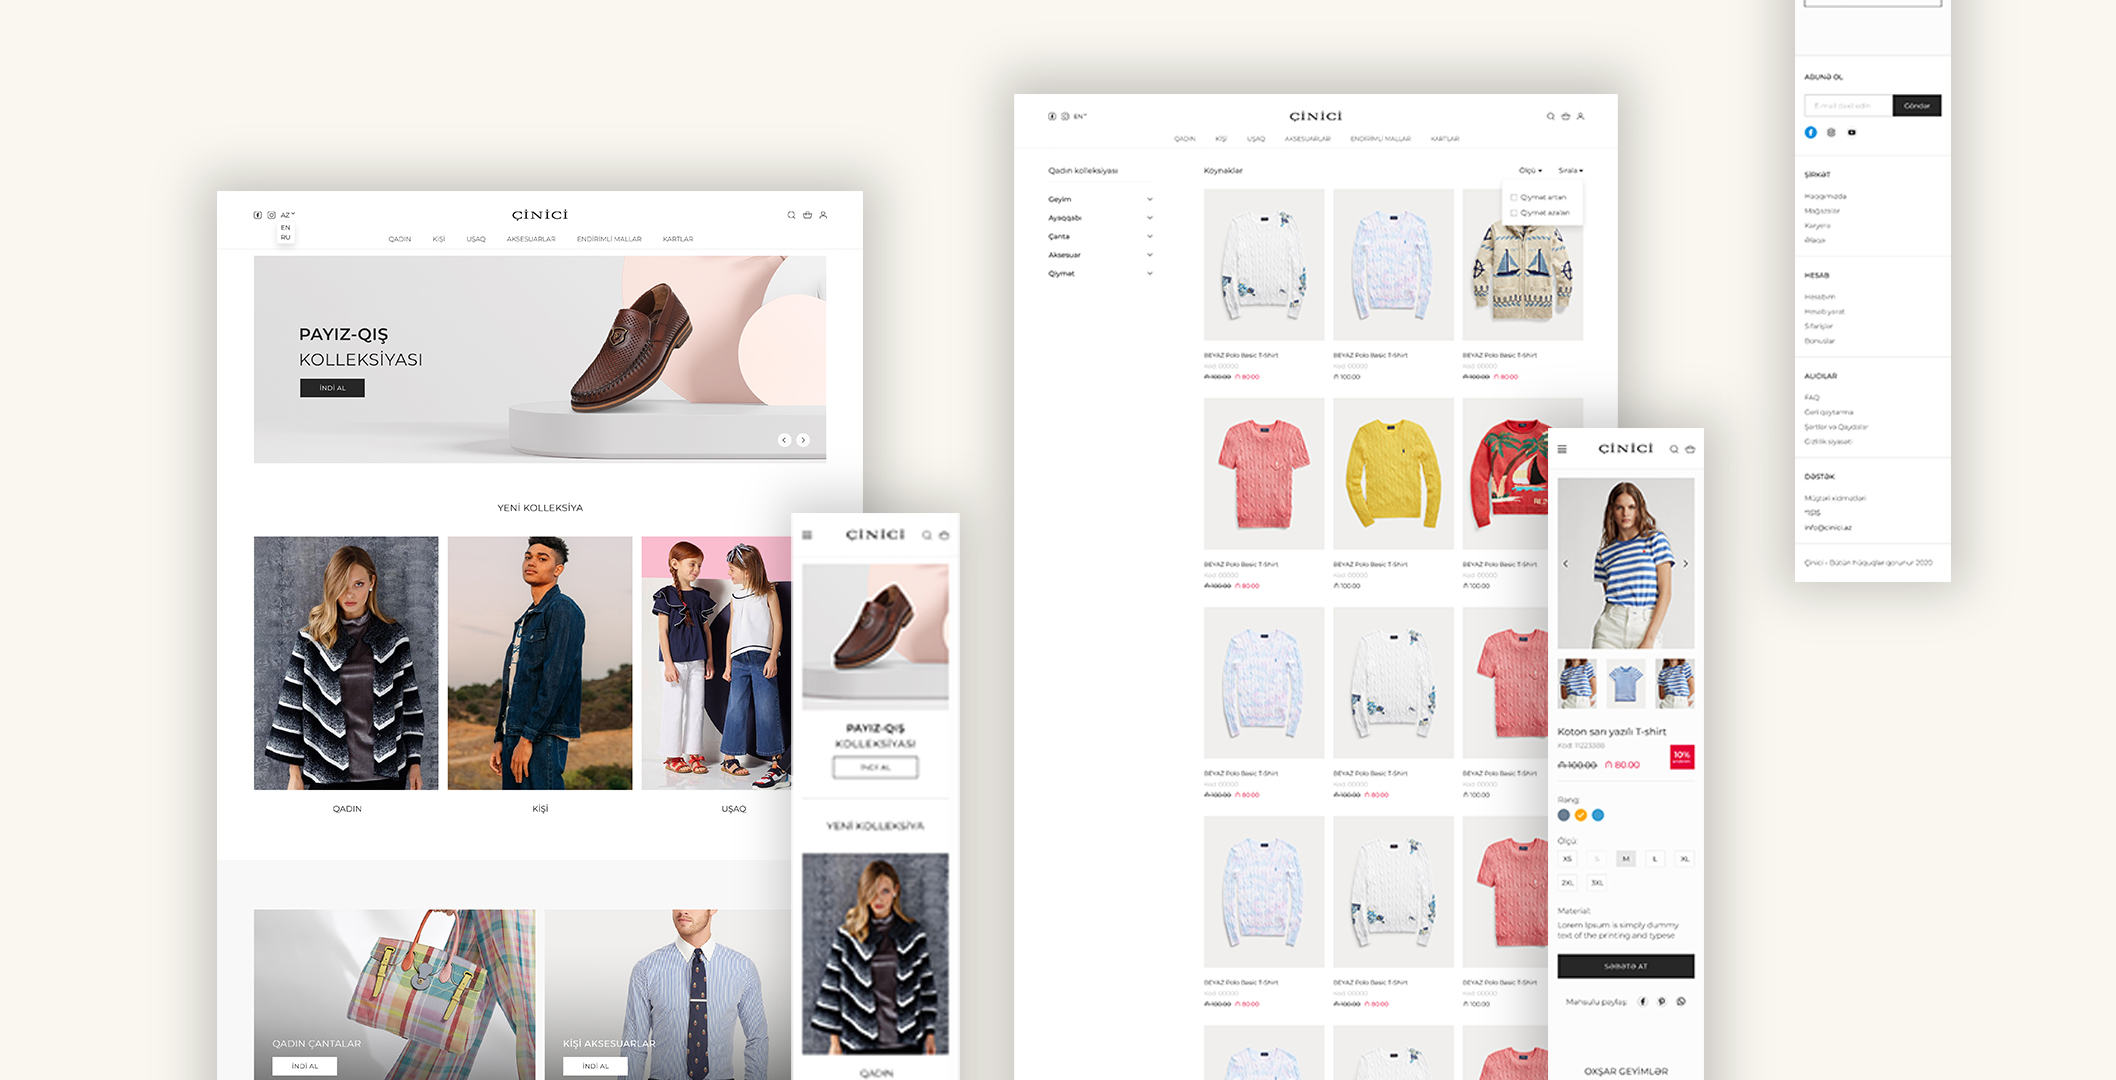The height and width of the screenshot is (1080, 2116).
Task: Click the user account icon on homepage
Action: pyautogui.click(x=823, y=215)
